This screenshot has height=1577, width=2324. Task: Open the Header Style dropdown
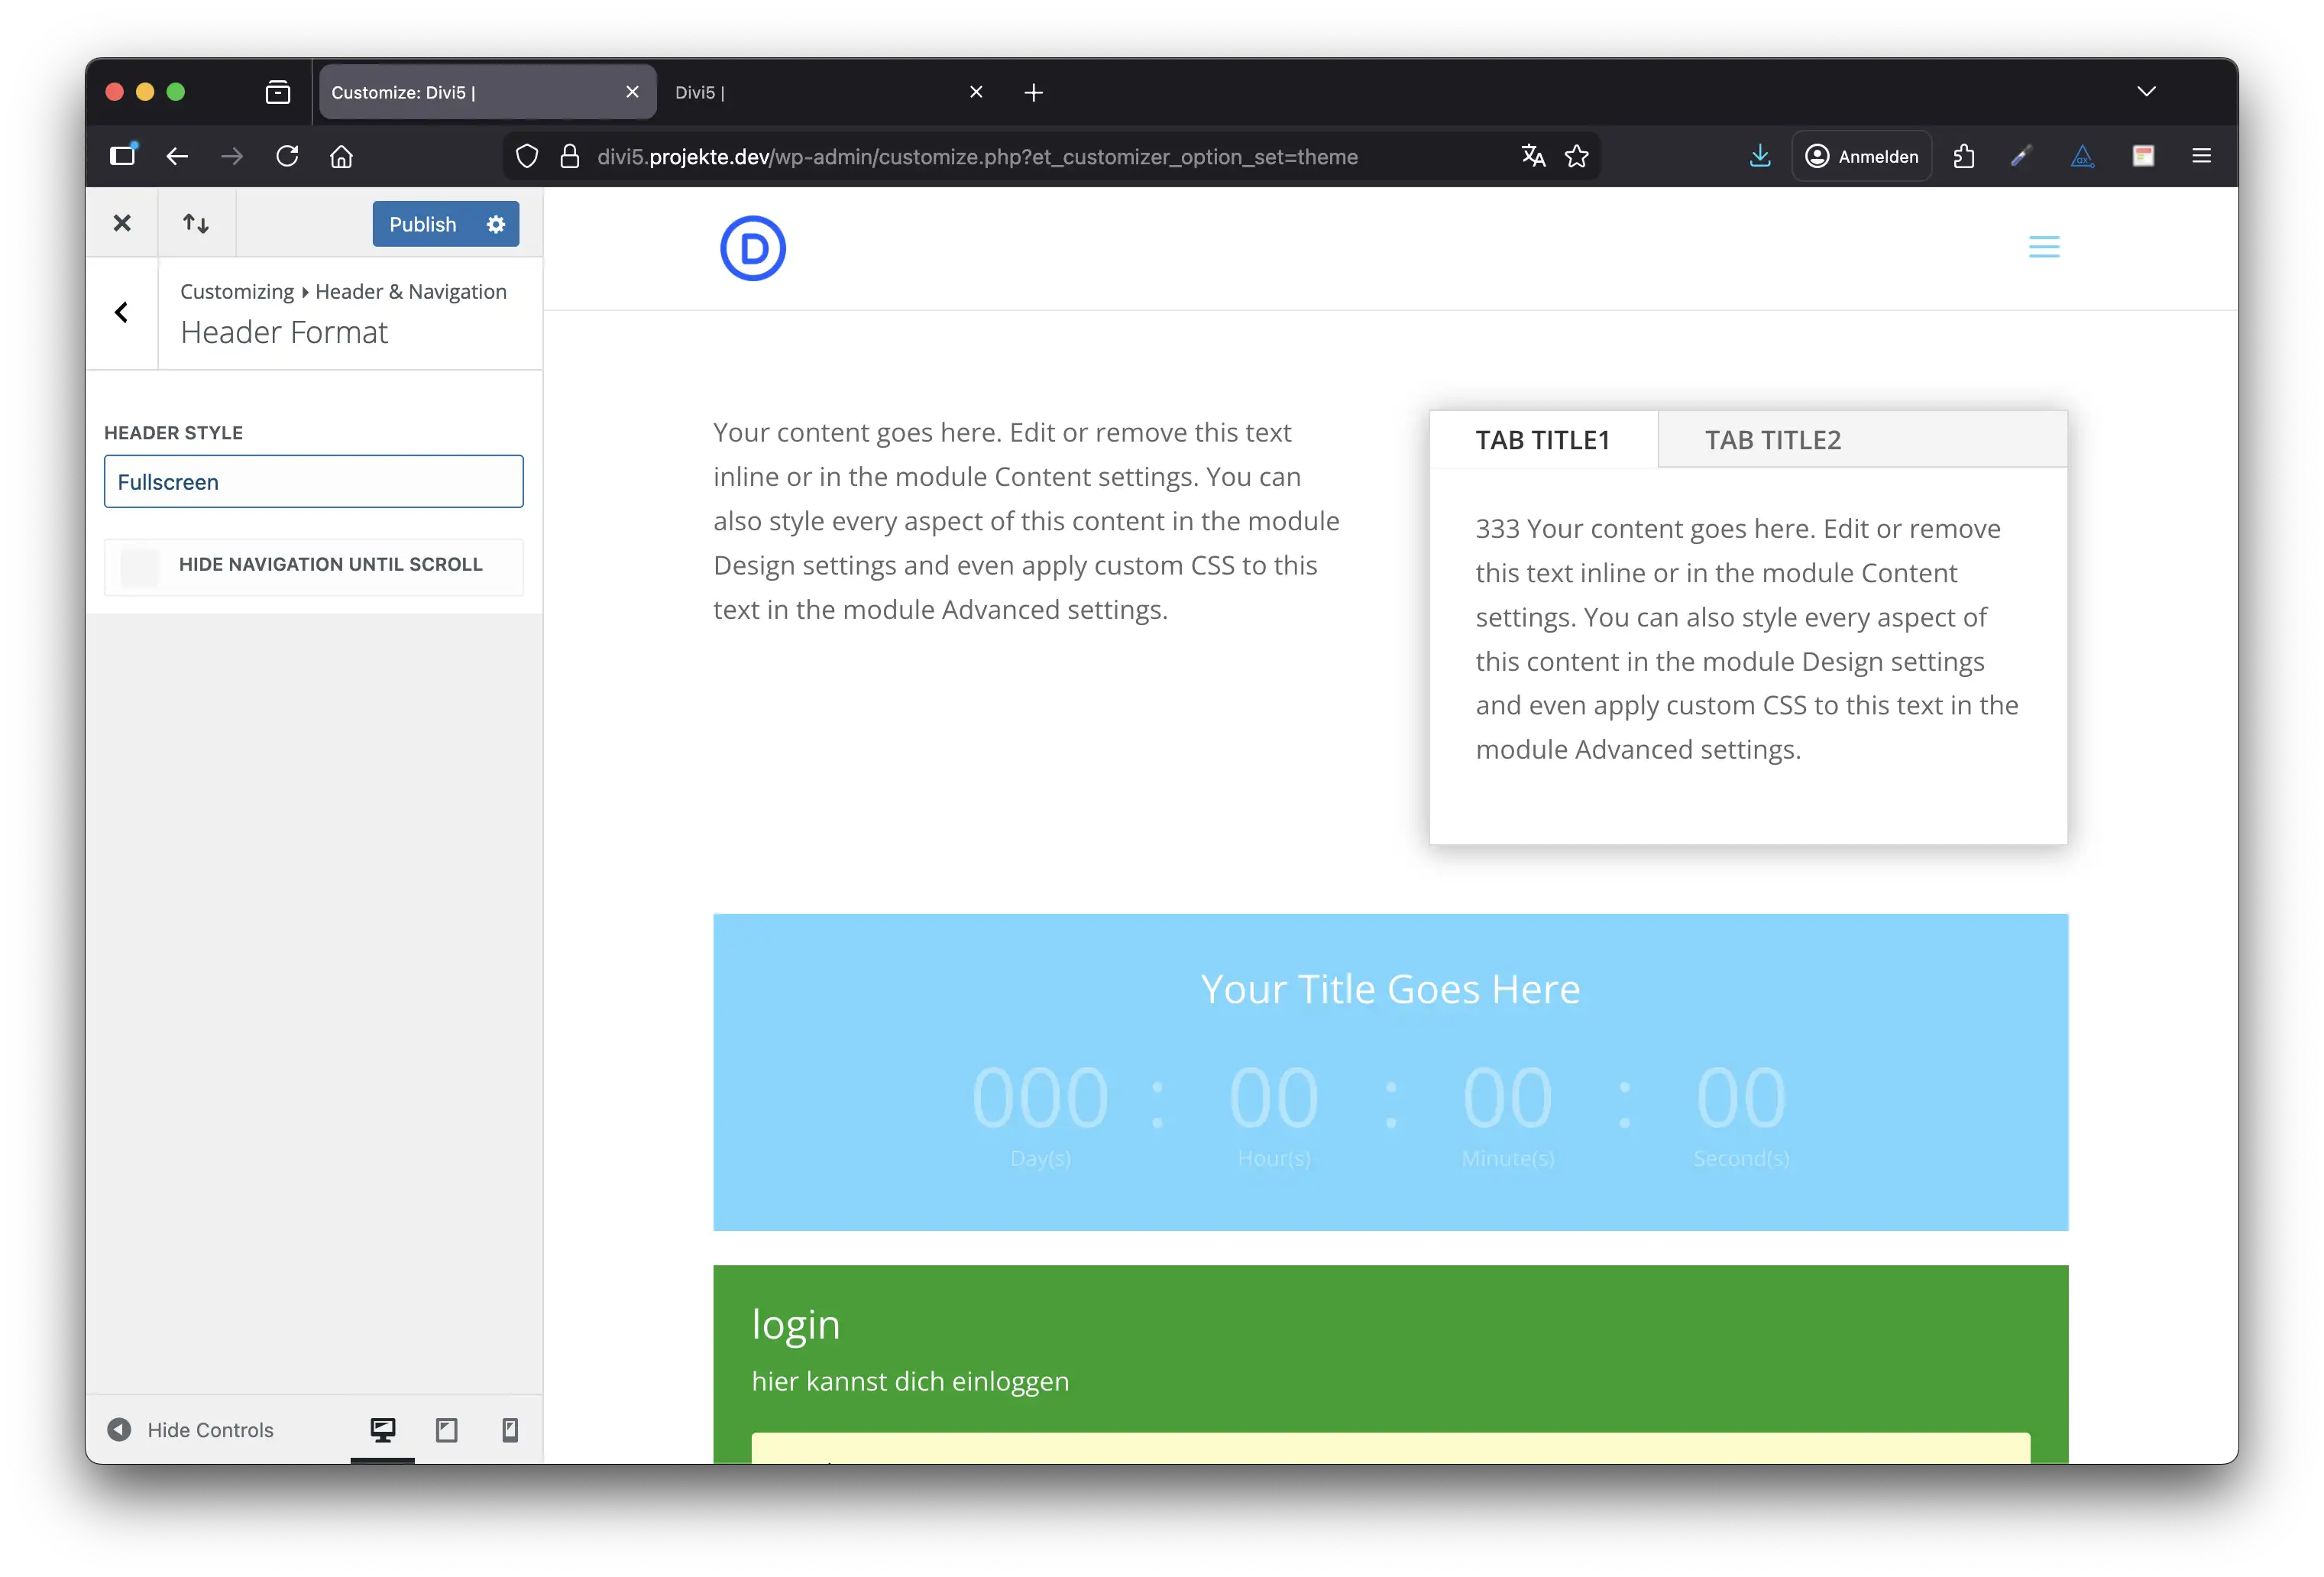pos(313,481)
